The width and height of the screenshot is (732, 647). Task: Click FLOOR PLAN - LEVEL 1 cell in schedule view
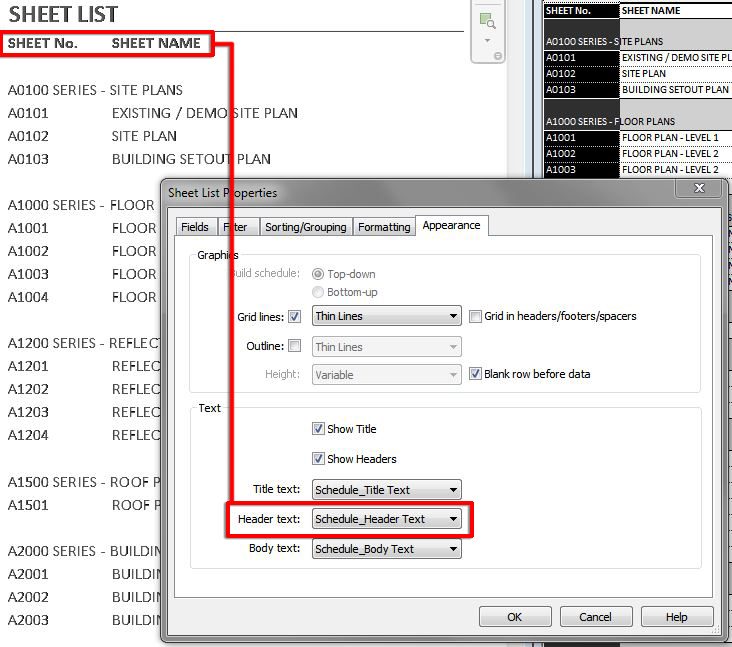click(676, 138)
